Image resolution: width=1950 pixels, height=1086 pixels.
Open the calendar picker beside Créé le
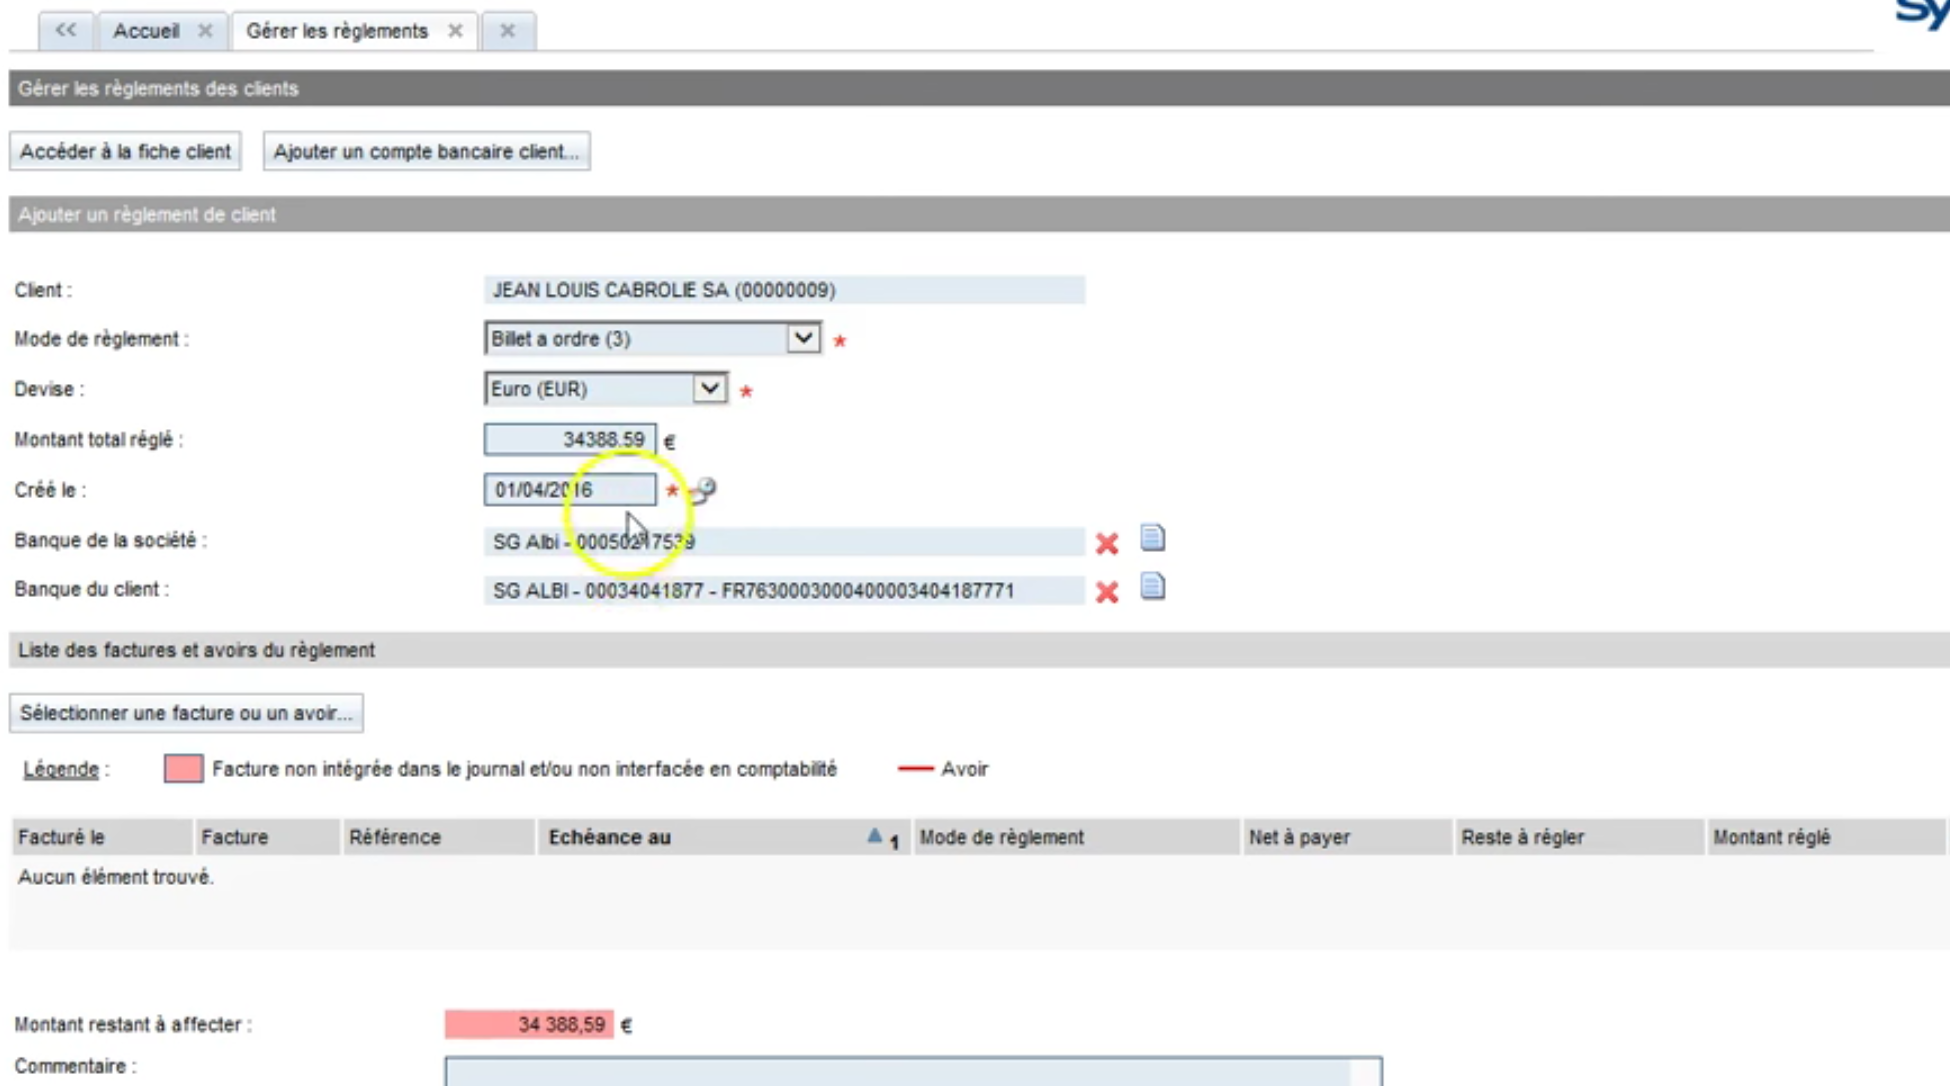(704, 490)
